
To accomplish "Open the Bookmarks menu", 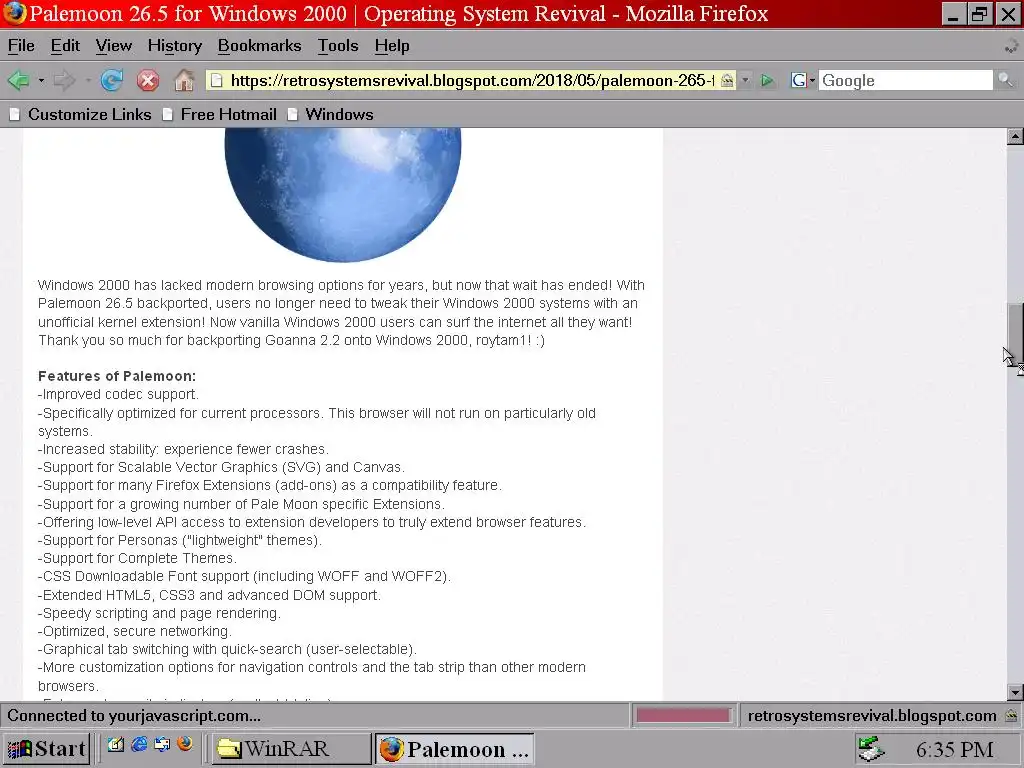I will click(x=259, y=46).
